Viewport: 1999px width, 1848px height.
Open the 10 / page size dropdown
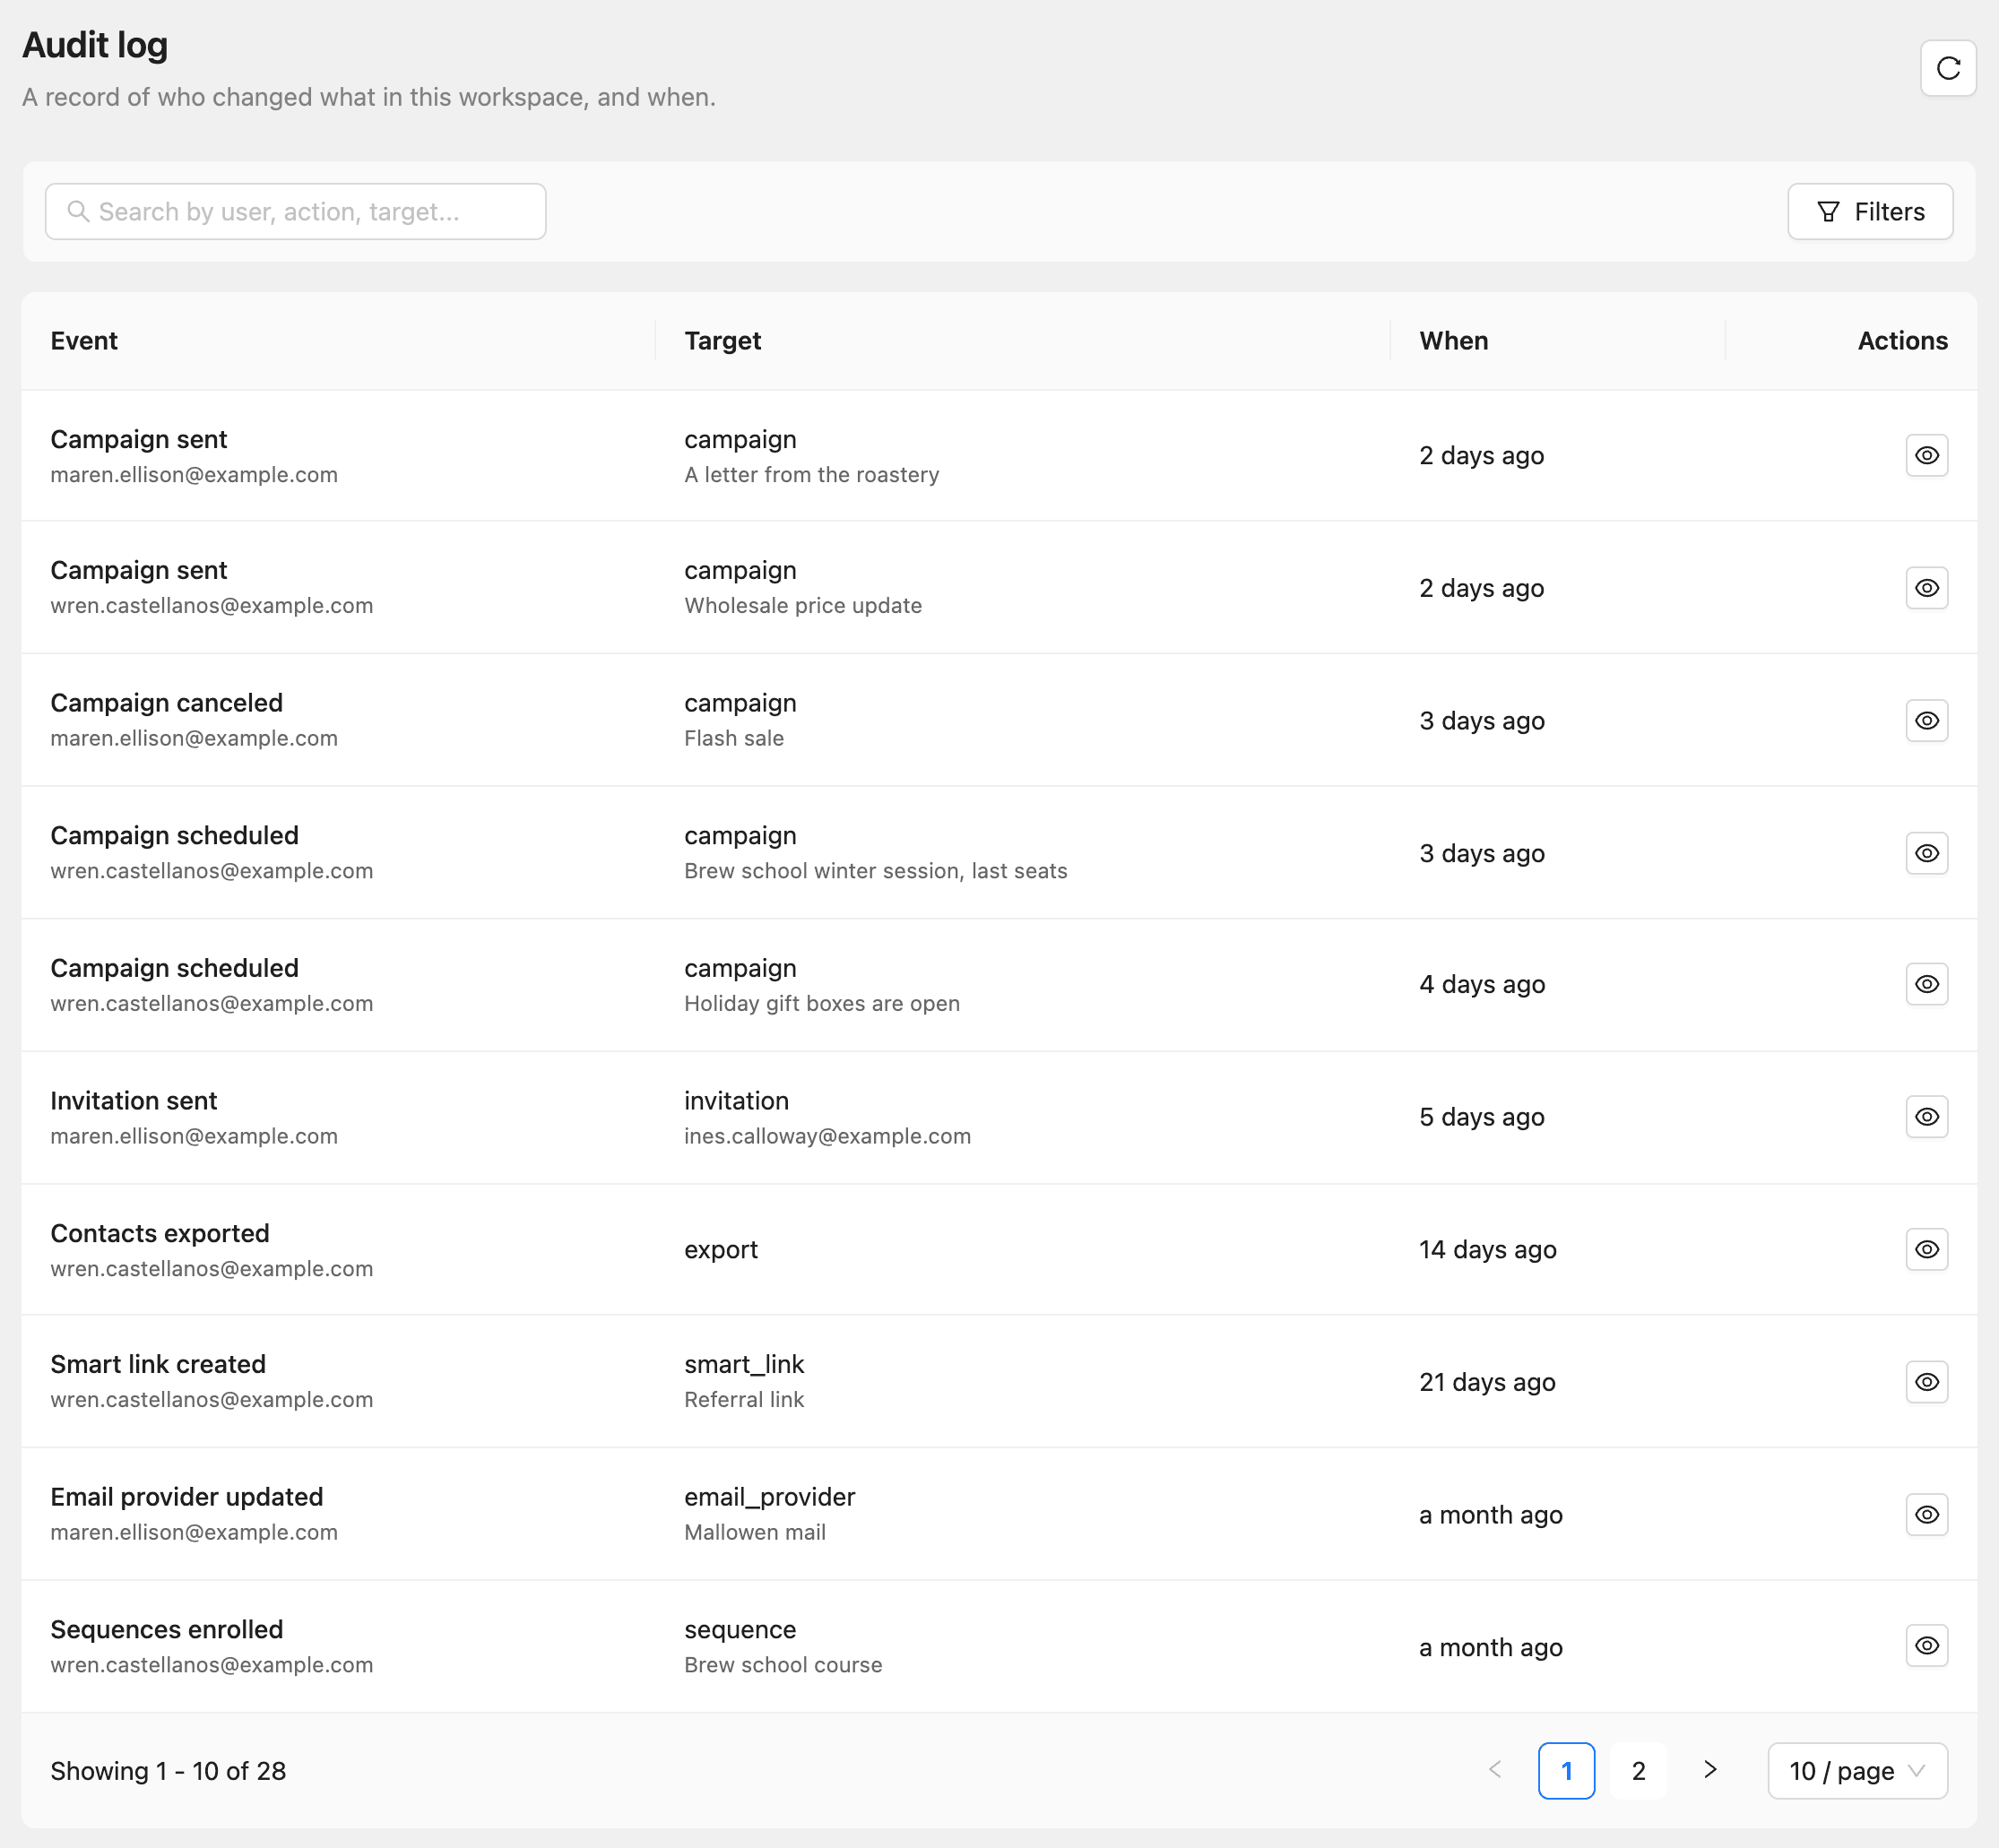pyautogui.click(x=1857, y=1771)
